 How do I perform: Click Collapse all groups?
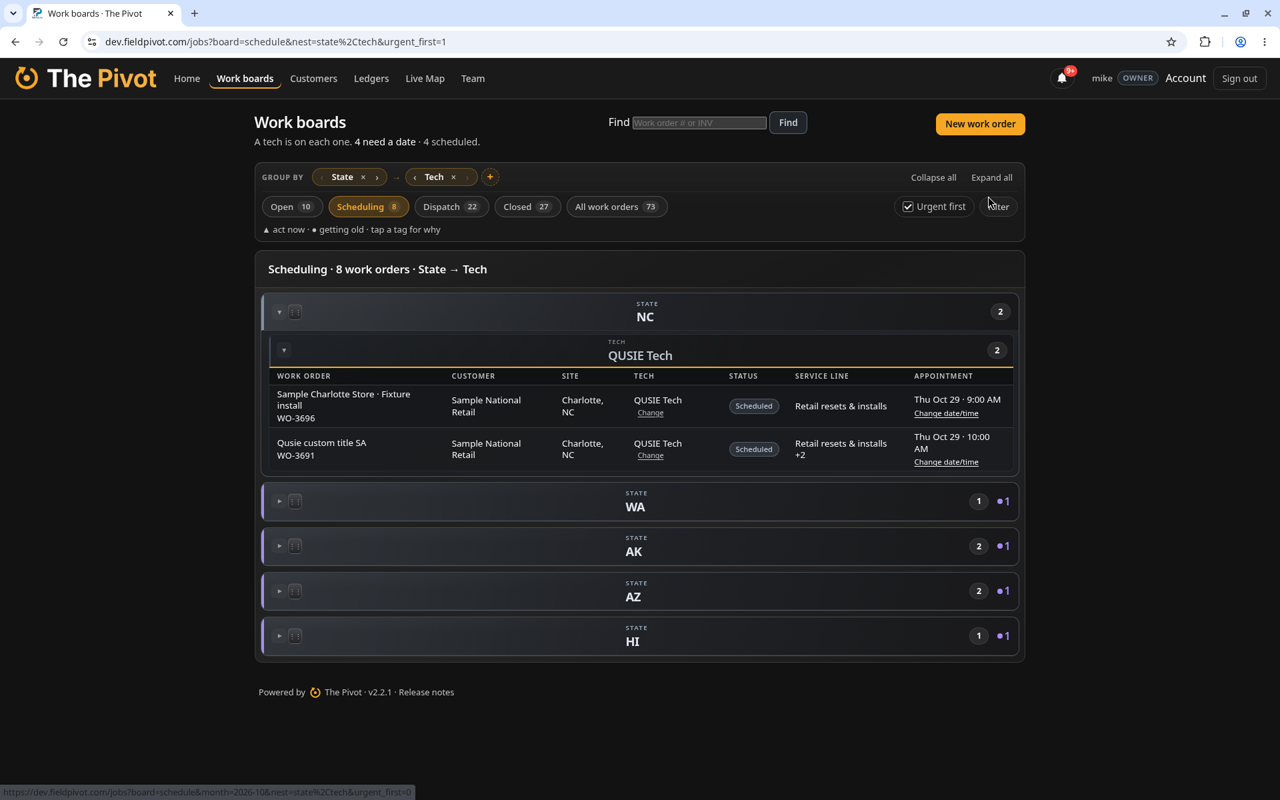point(933,177)
